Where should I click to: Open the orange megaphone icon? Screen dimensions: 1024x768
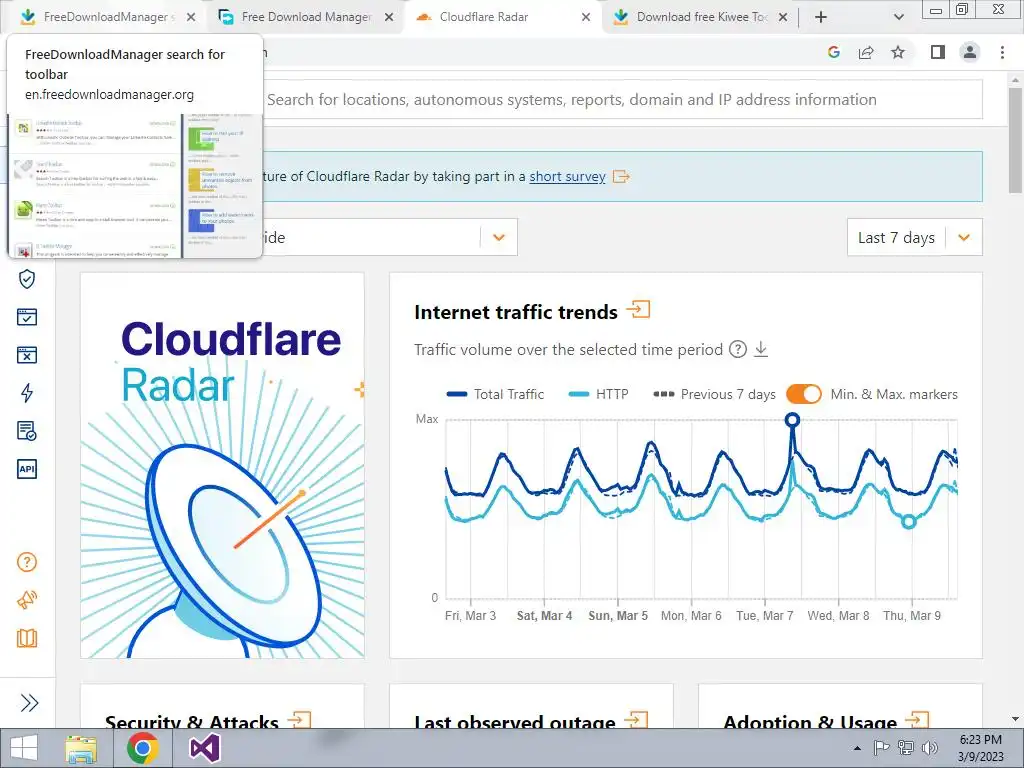[27, 600]
